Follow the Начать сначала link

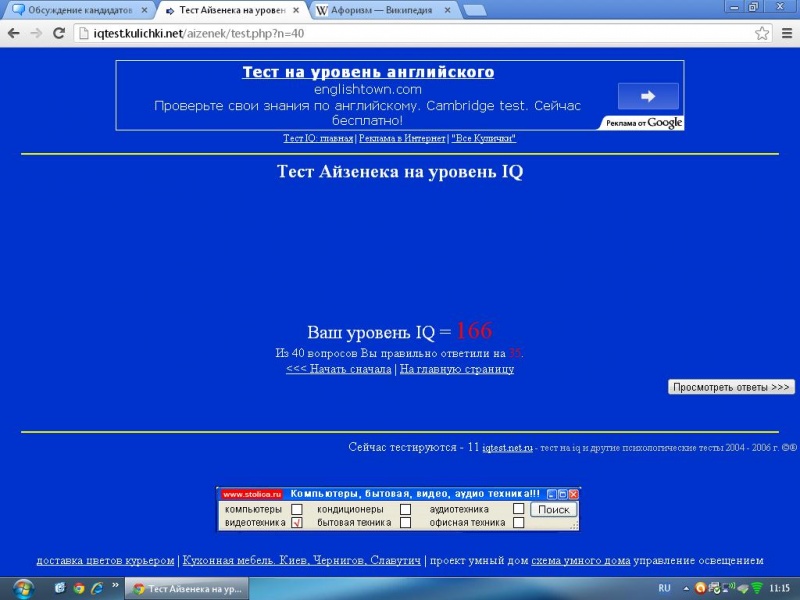click(x=338, y=369)
